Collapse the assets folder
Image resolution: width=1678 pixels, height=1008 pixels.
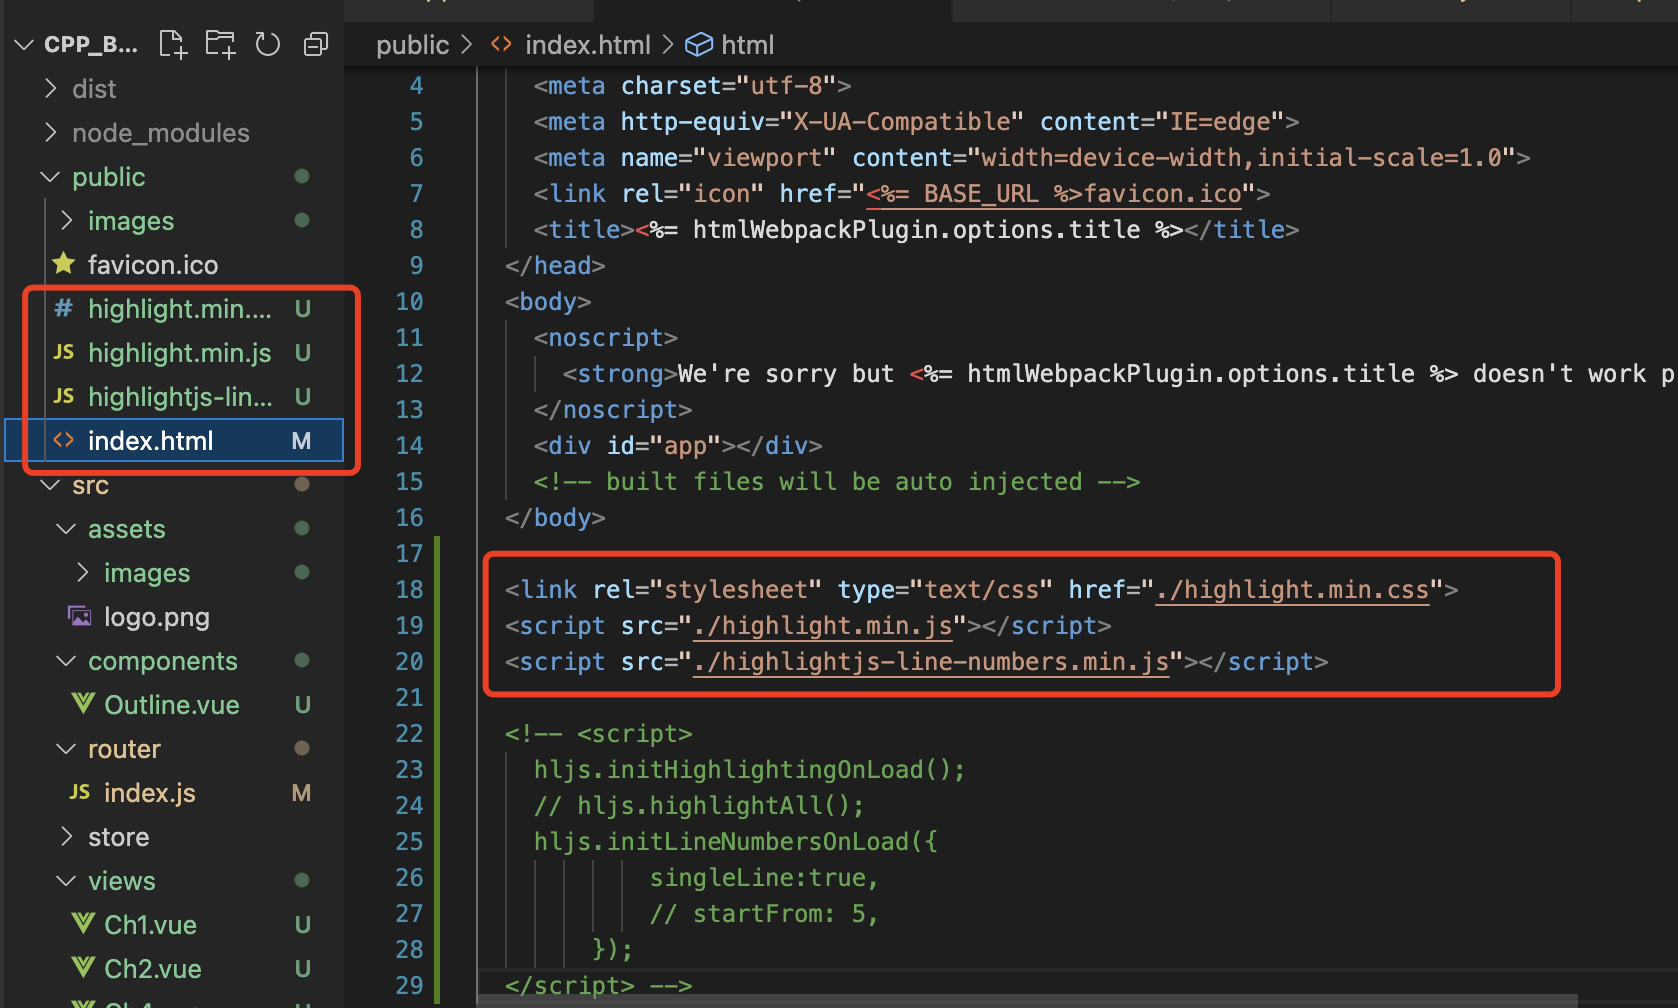[x=66, y=529]
